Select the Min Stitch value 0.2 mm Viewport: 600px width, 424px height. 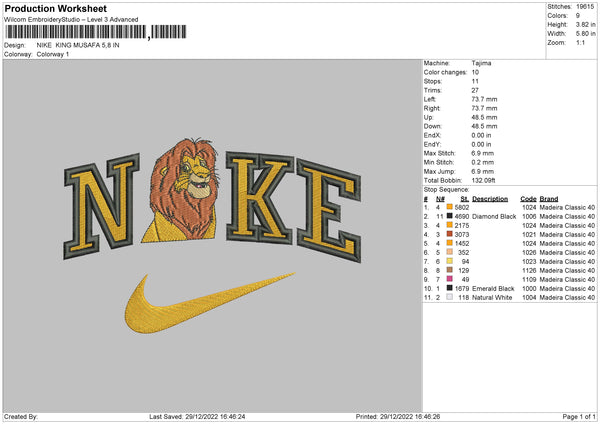point(483,162)
